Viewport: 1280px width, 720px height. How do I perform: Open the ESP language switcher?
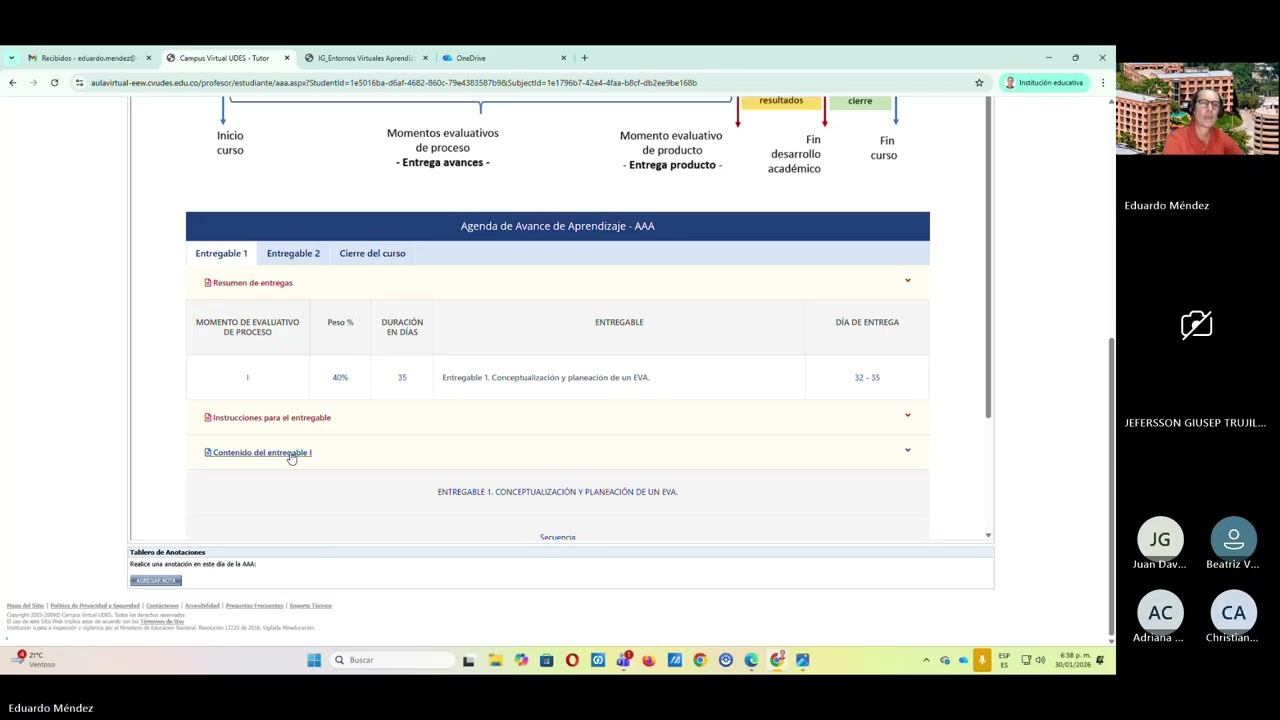pos(1004,660)
